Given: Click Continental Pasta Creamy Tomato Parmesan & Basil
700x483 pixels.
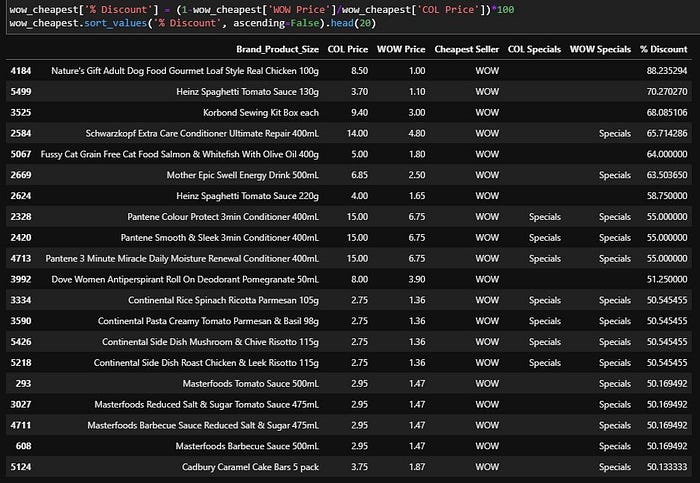Looking at the screenshot, I should pyautogui.click(x=208, y=321).
